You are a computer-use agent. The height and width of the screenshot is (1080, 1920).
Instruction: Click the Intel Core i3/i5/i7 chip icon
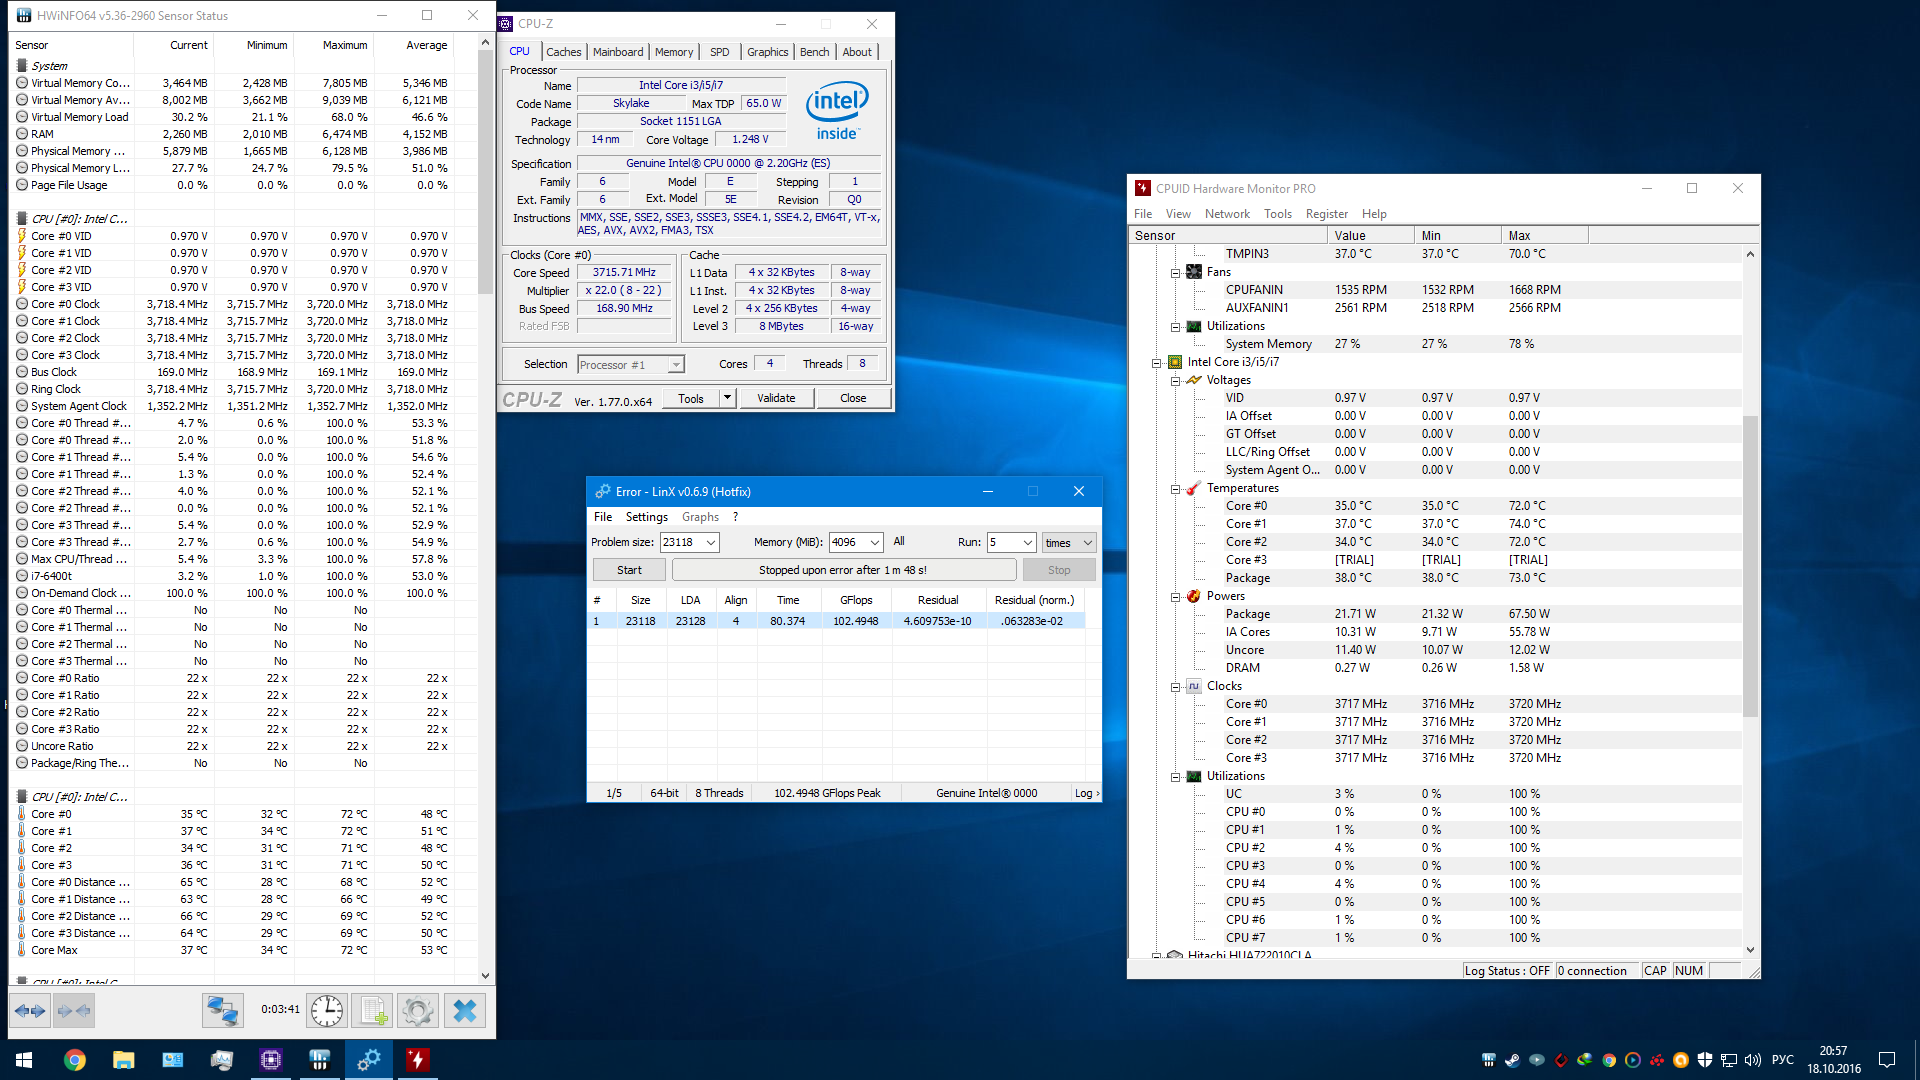click(x=1175, y=362)
